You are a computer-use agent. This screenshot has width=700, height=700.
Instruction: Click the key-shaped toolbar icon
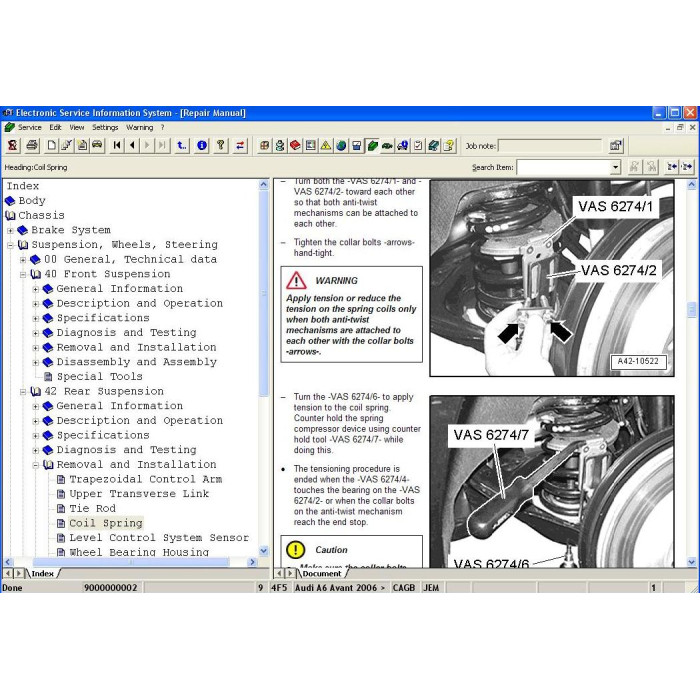coord(221,146)
